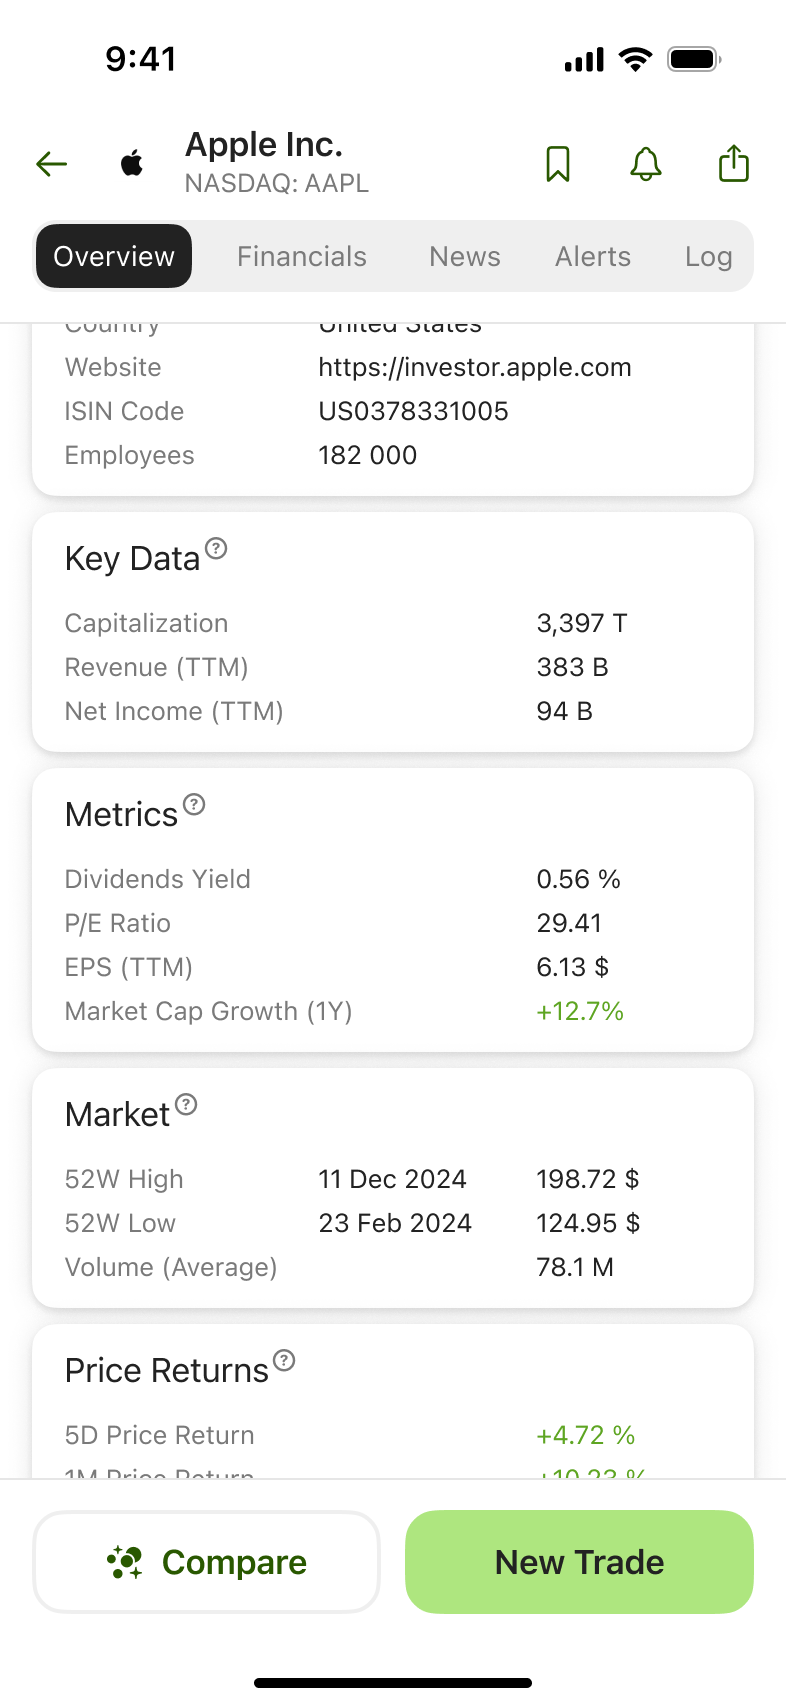Viewport: 786px width, 1704px height.
Task: Tap the back arrow icon
Action: pos(51,163)
